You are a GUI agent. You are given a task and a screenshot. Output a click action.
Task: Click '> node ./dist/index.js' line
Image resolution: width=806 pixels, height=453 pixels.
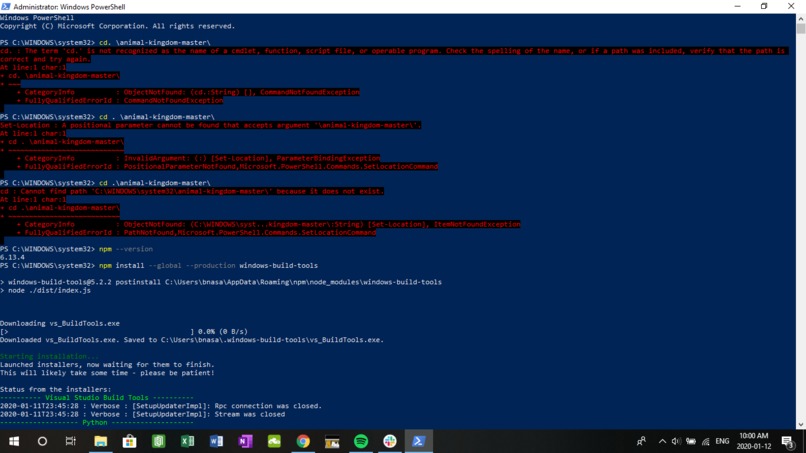[x=45, y=290]
